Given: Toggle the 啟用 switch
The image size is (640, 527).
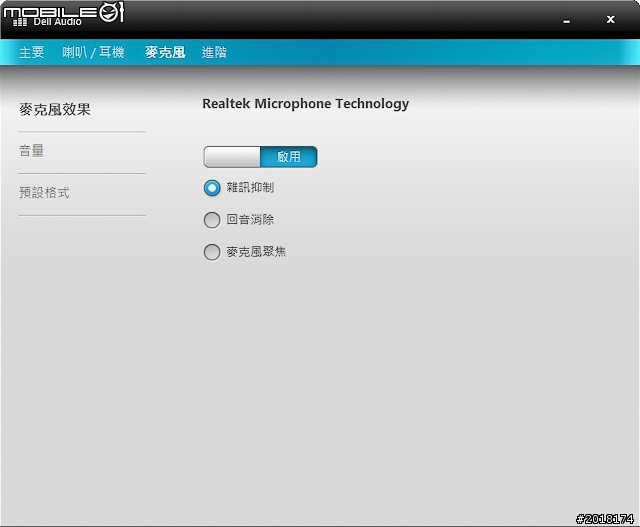Looking at the screenshot, I should pyautogui.click(x=260, y=157).
